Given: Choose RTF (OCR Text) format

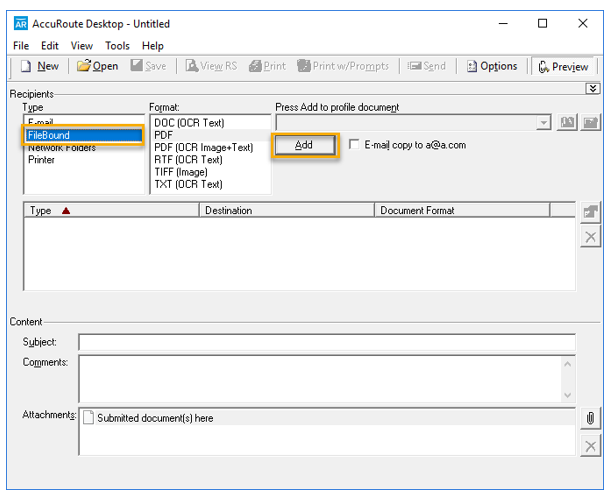Looking at the screenshot, I should 210,160.
